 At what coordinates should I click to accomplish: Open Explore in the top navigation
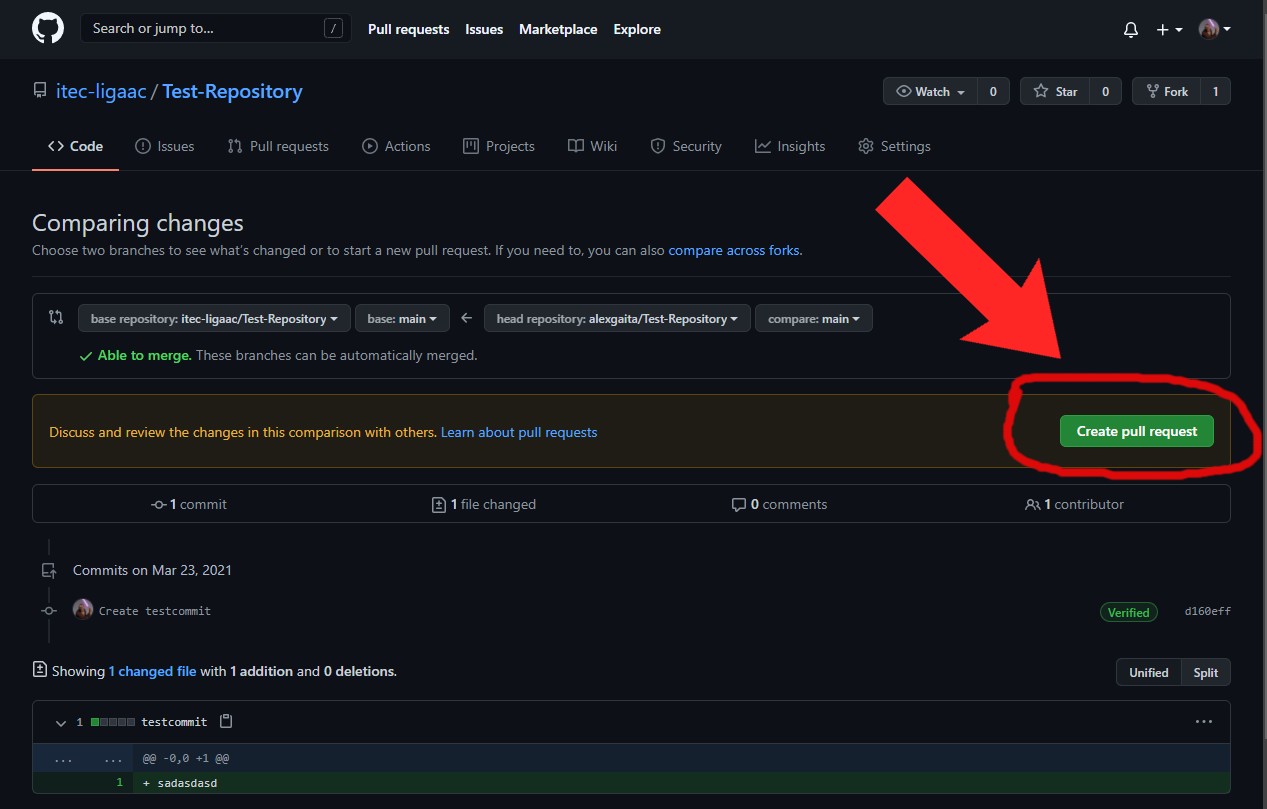click(637, 29)
